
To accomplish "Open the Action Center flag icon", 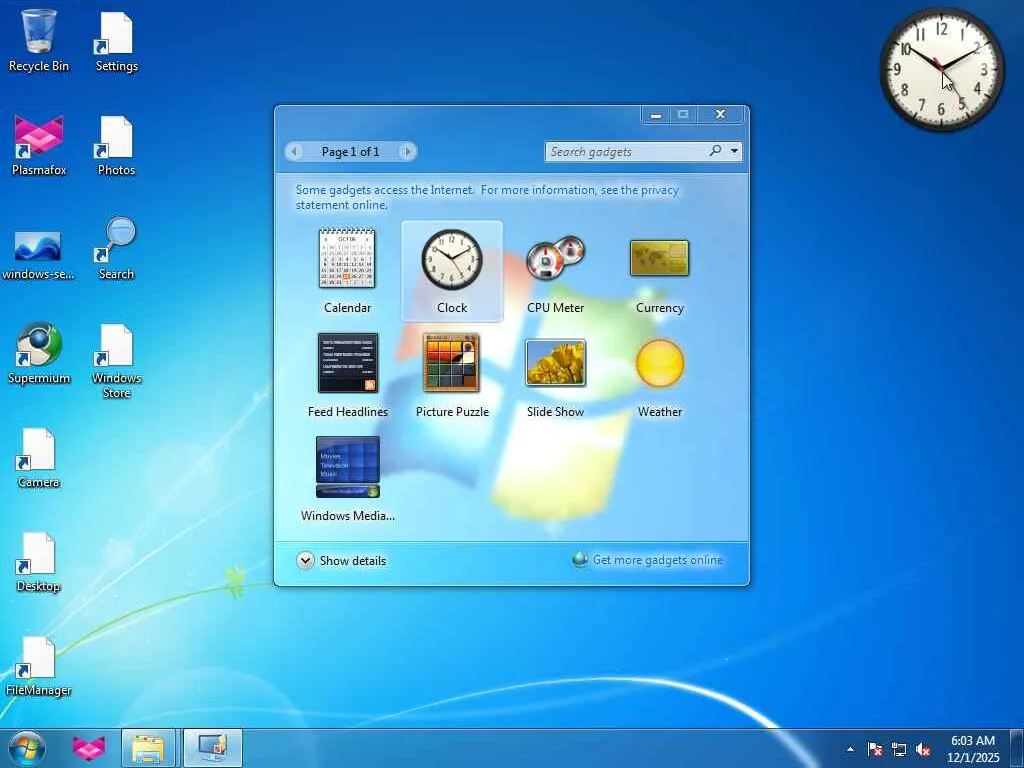I will pyautogui.click(x=875, y=749).
